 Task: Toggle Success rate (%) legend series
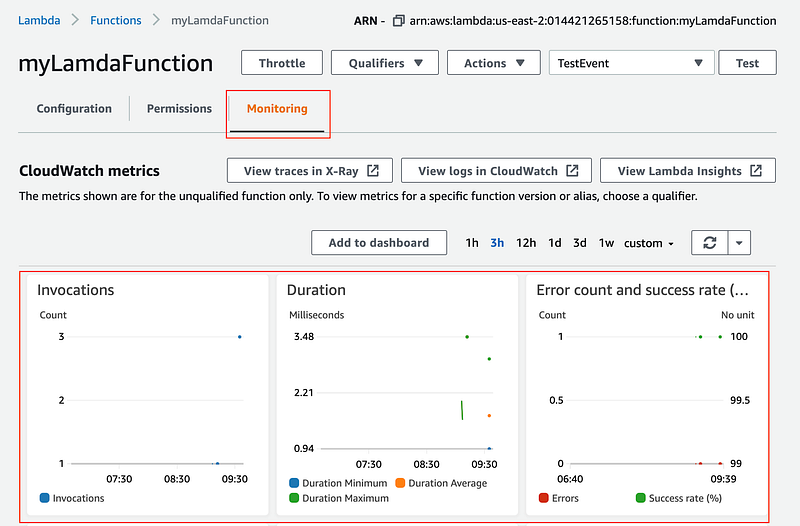pos(679,498)
